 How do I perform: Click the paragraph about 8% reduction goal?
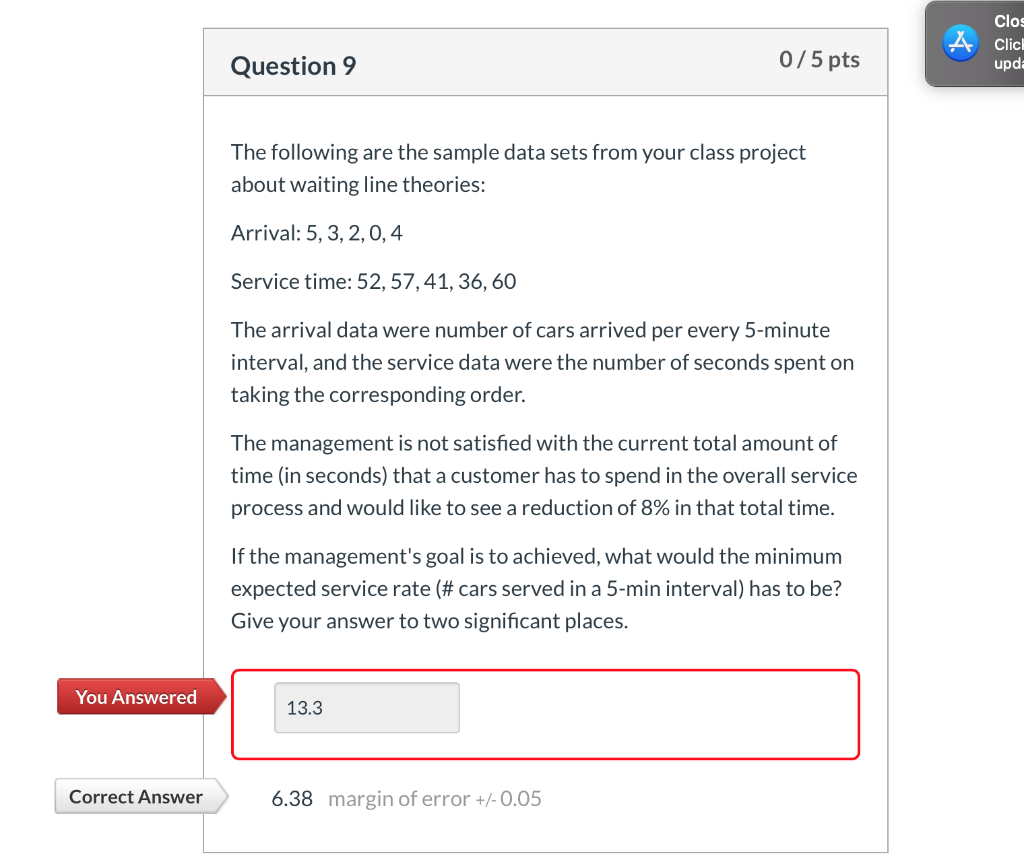pyautogui.click(x=543, y=475)
